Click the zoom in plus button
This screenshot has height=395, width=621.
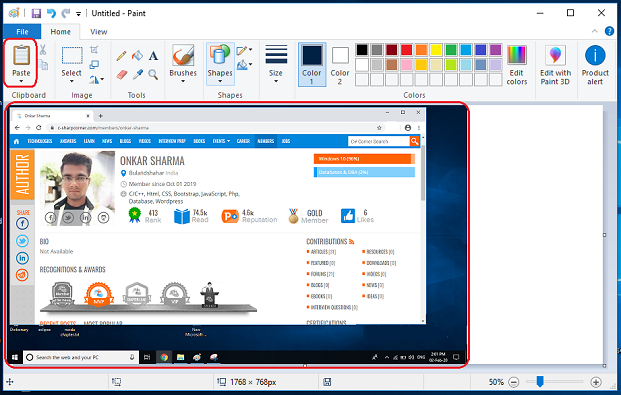[596, 382]
